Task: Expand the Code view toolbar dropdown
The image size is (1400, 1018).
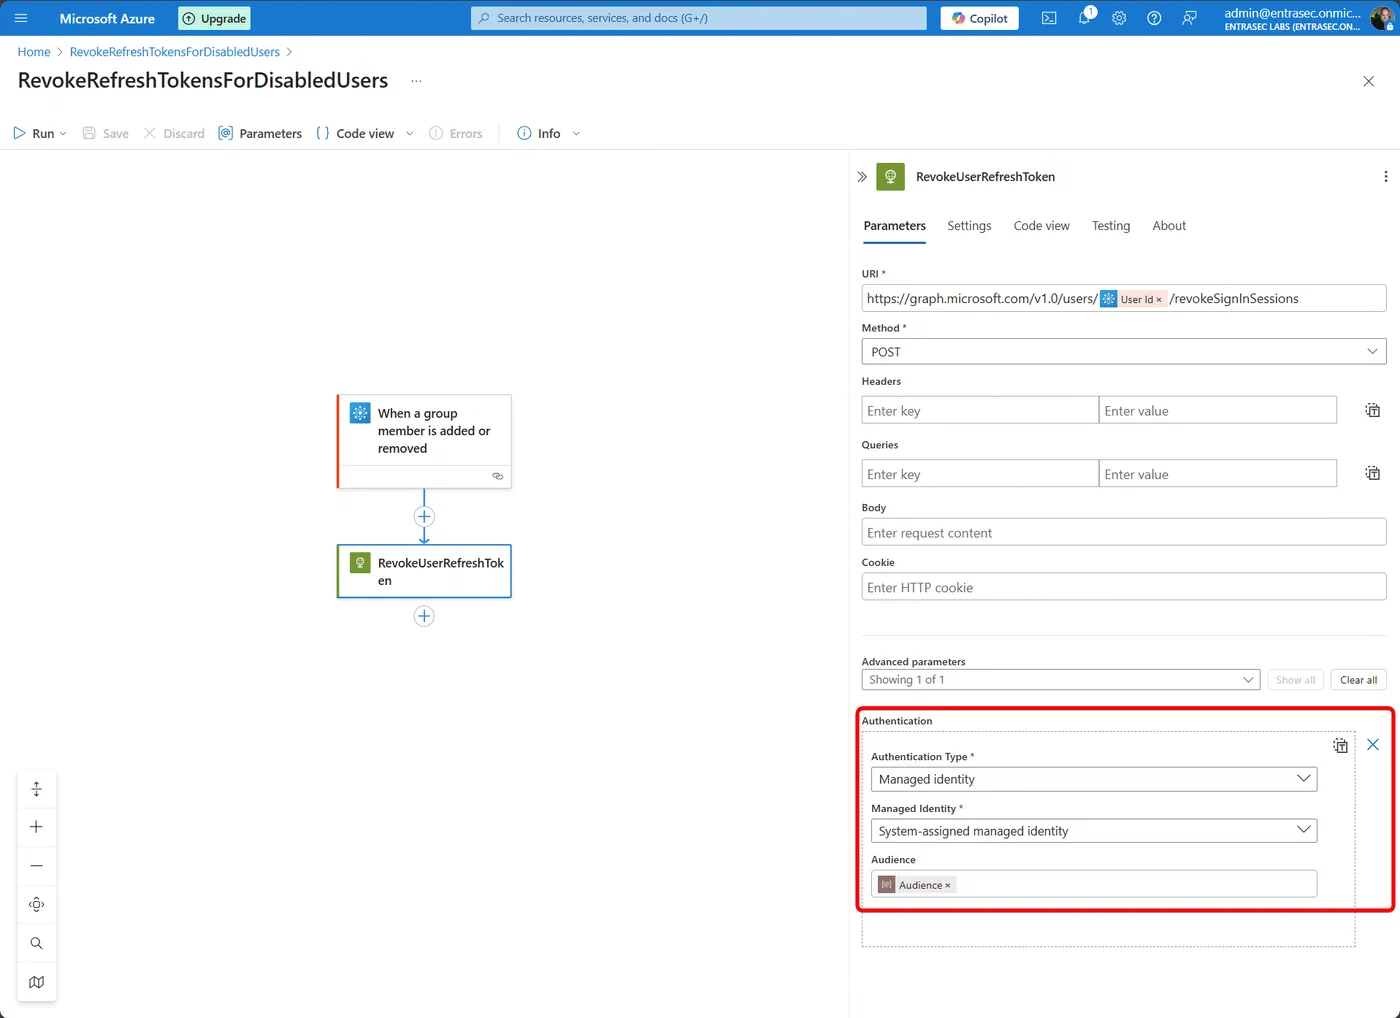Action: click(x=410, y=134)
